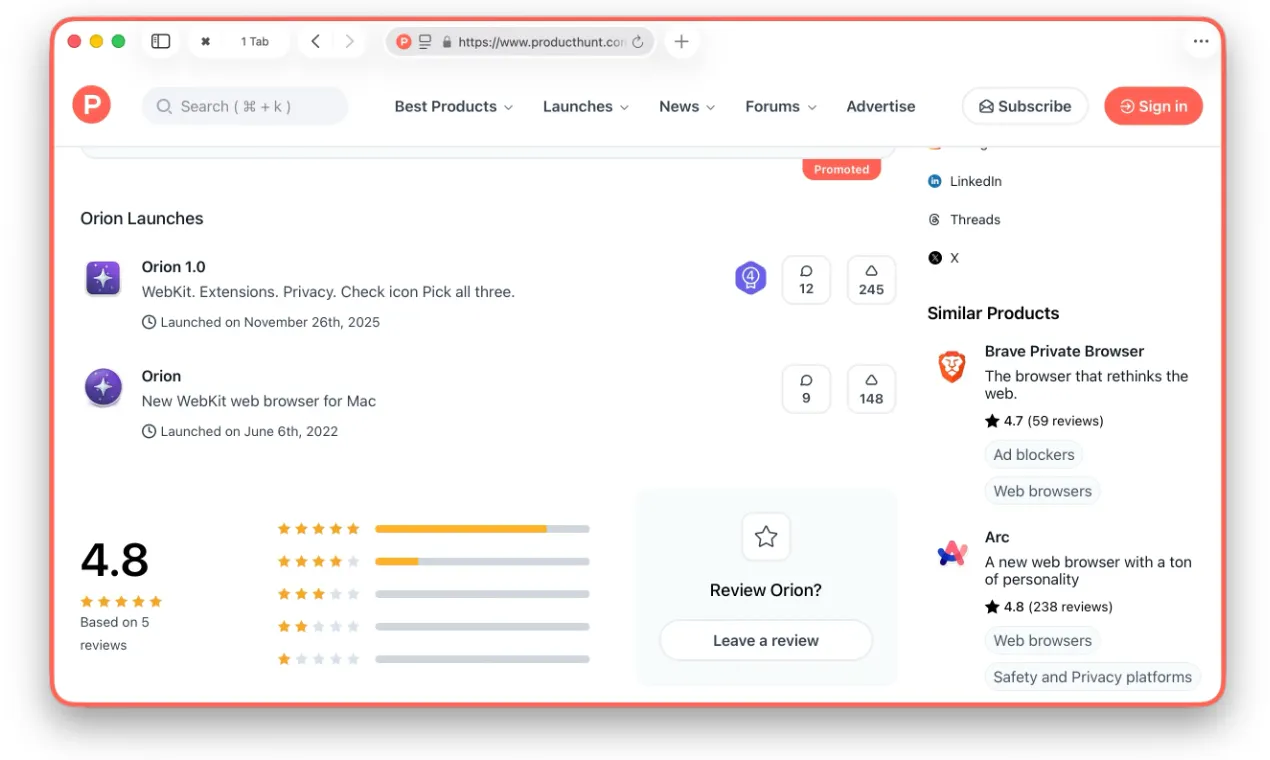Click the purple number 4 badge
This screenshot has height=760, width=1270.
tap(750, 278)
